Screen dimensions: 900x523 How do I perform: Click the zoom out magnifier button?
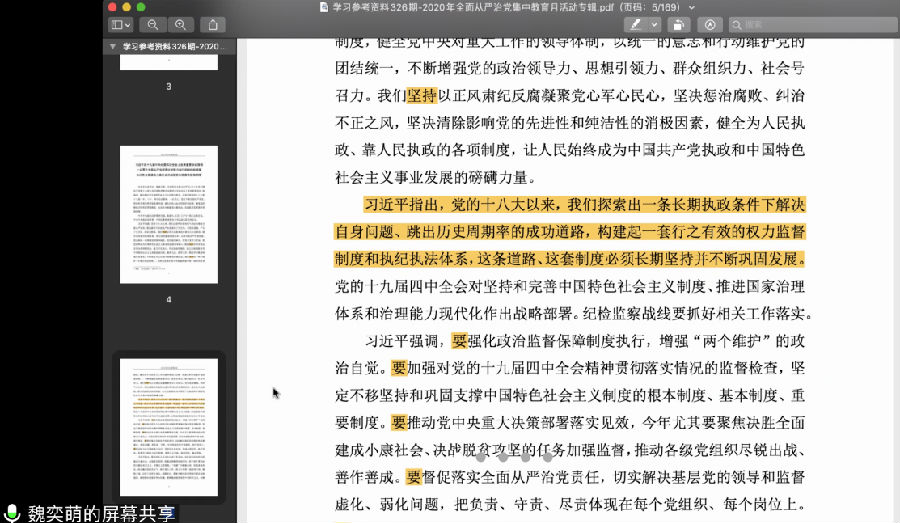point(153,24)
